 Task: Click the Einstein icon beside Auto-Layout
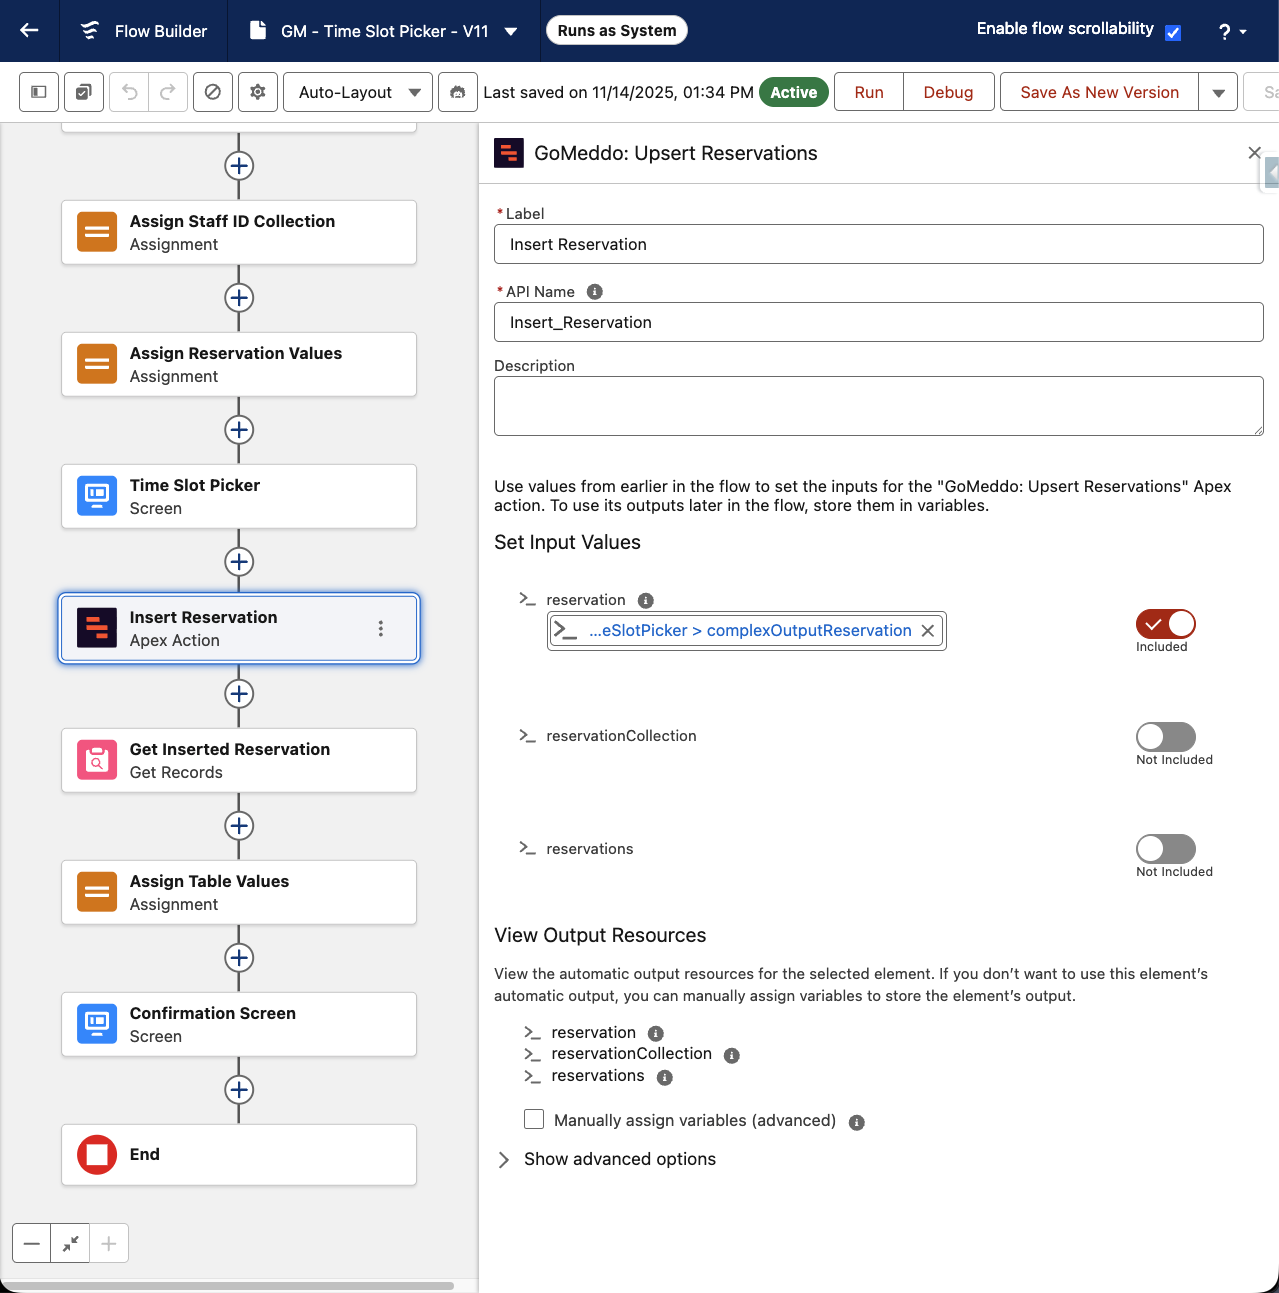tap(458, 92)
